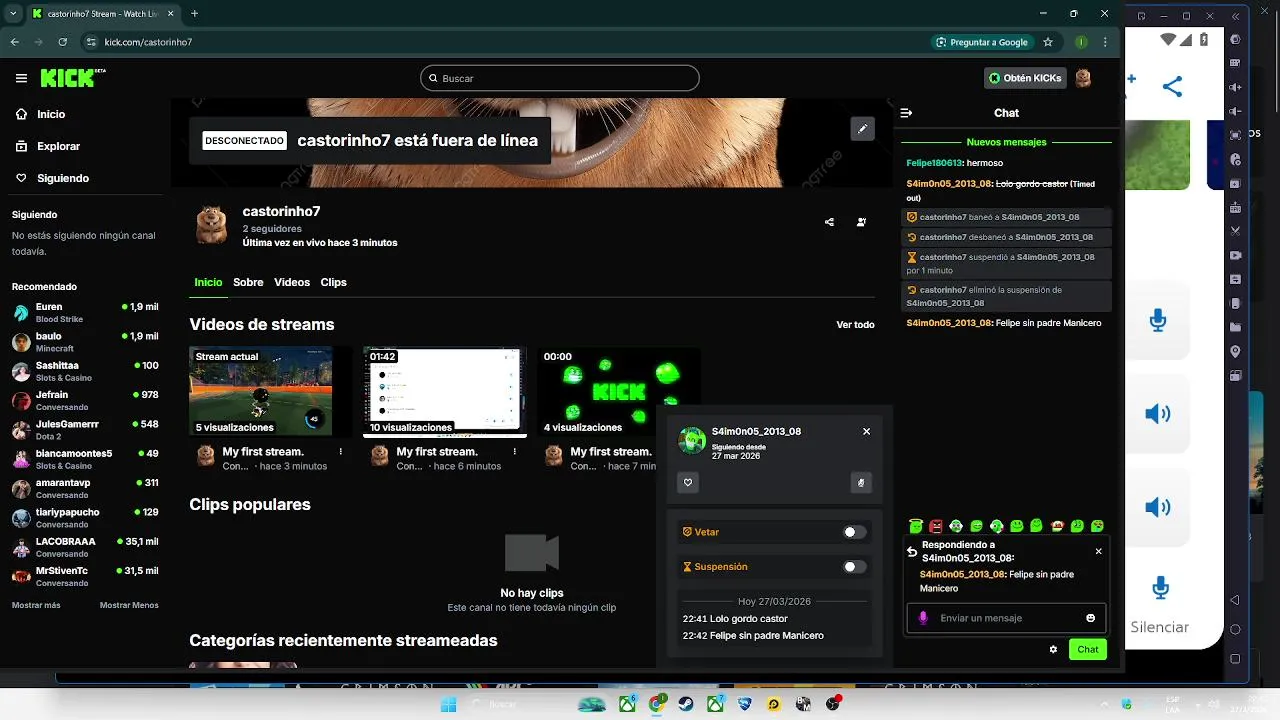Viewport: 1280px width, 720px height.
Task: Open the hamburger sidebar menu
Action: pyautogui.click(x=21, y=78)
